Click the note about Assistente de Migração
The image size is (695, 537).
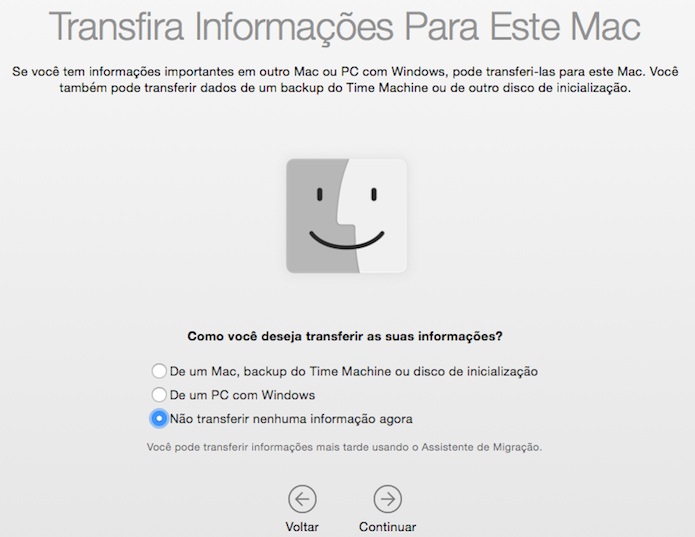(344, 447)
